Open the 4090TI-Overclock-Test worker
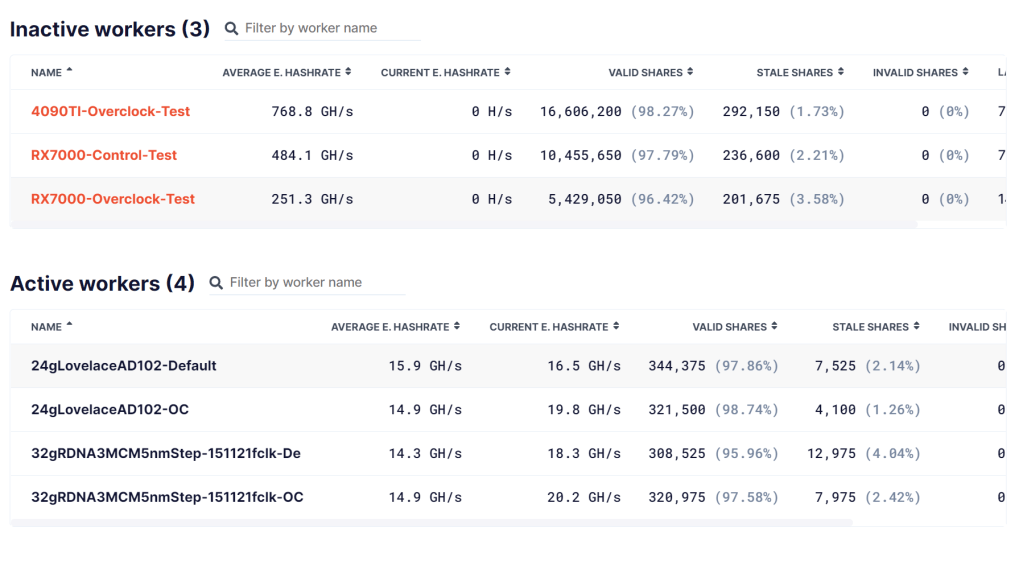 coord(110,111)
